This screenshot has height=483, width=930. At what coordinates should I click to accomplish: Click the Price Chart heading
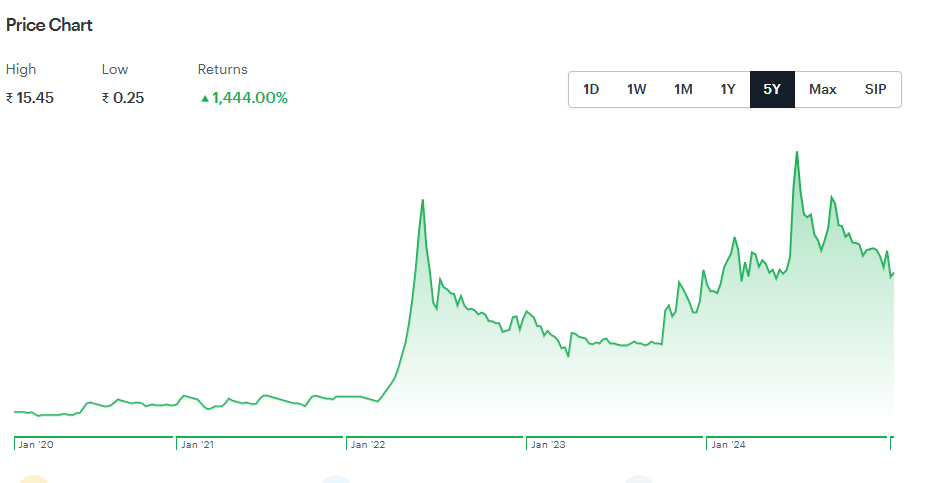coord(49,25)
